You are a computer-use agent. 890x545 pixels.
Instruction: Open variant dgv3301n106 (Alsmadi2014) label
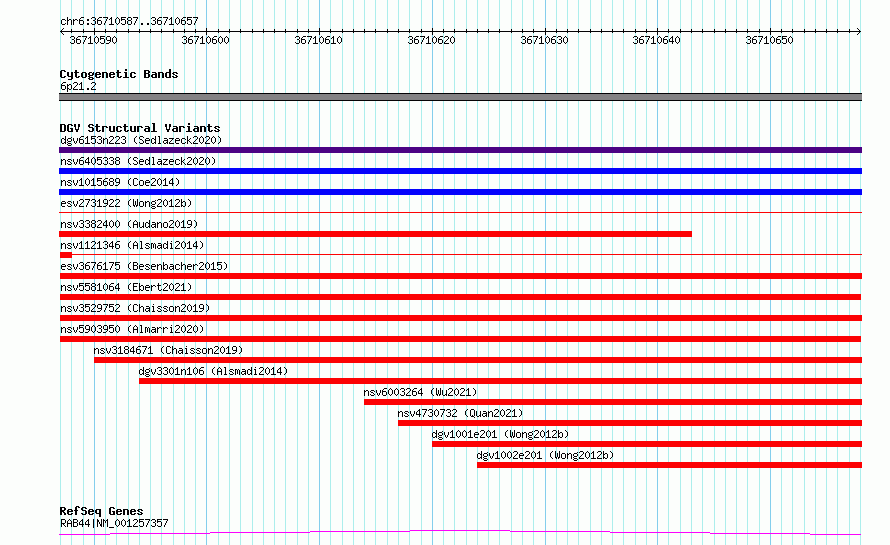213,371
